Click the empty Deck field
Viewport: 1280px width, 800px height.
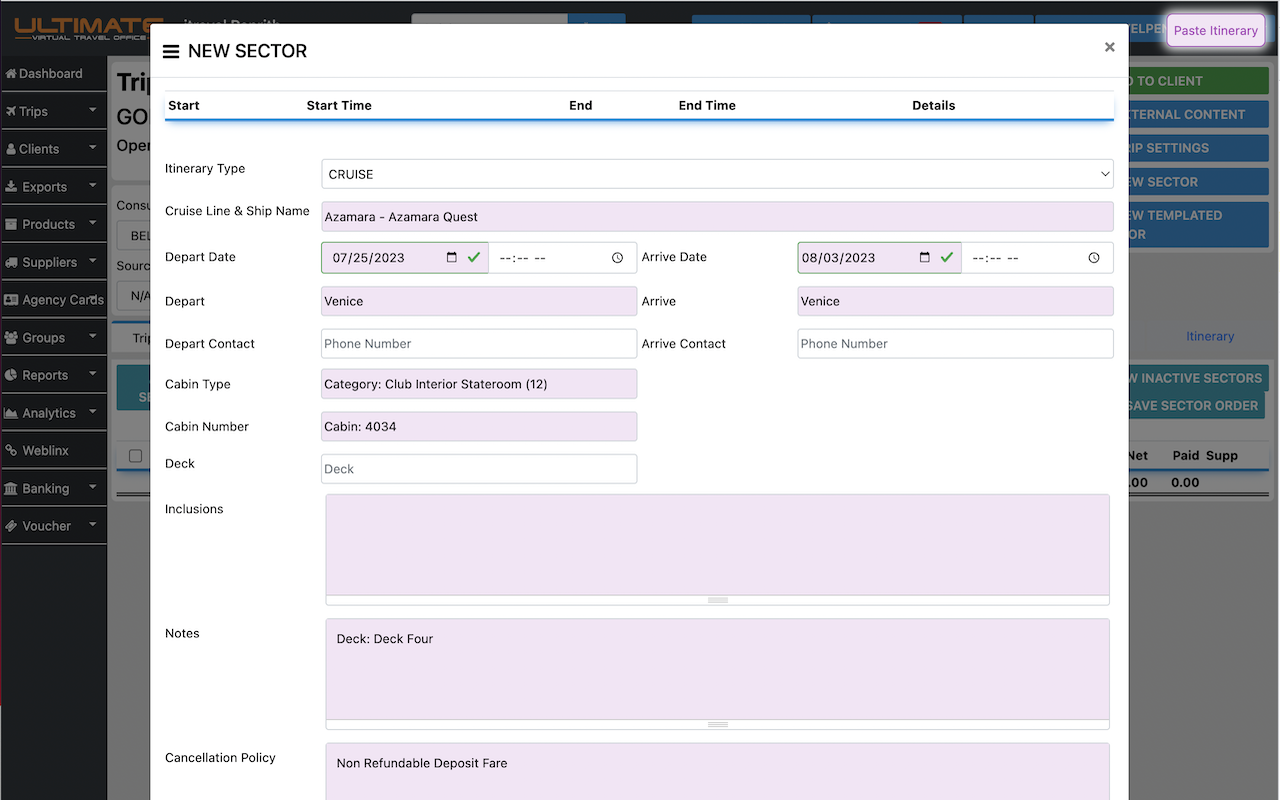pos(479,468)
